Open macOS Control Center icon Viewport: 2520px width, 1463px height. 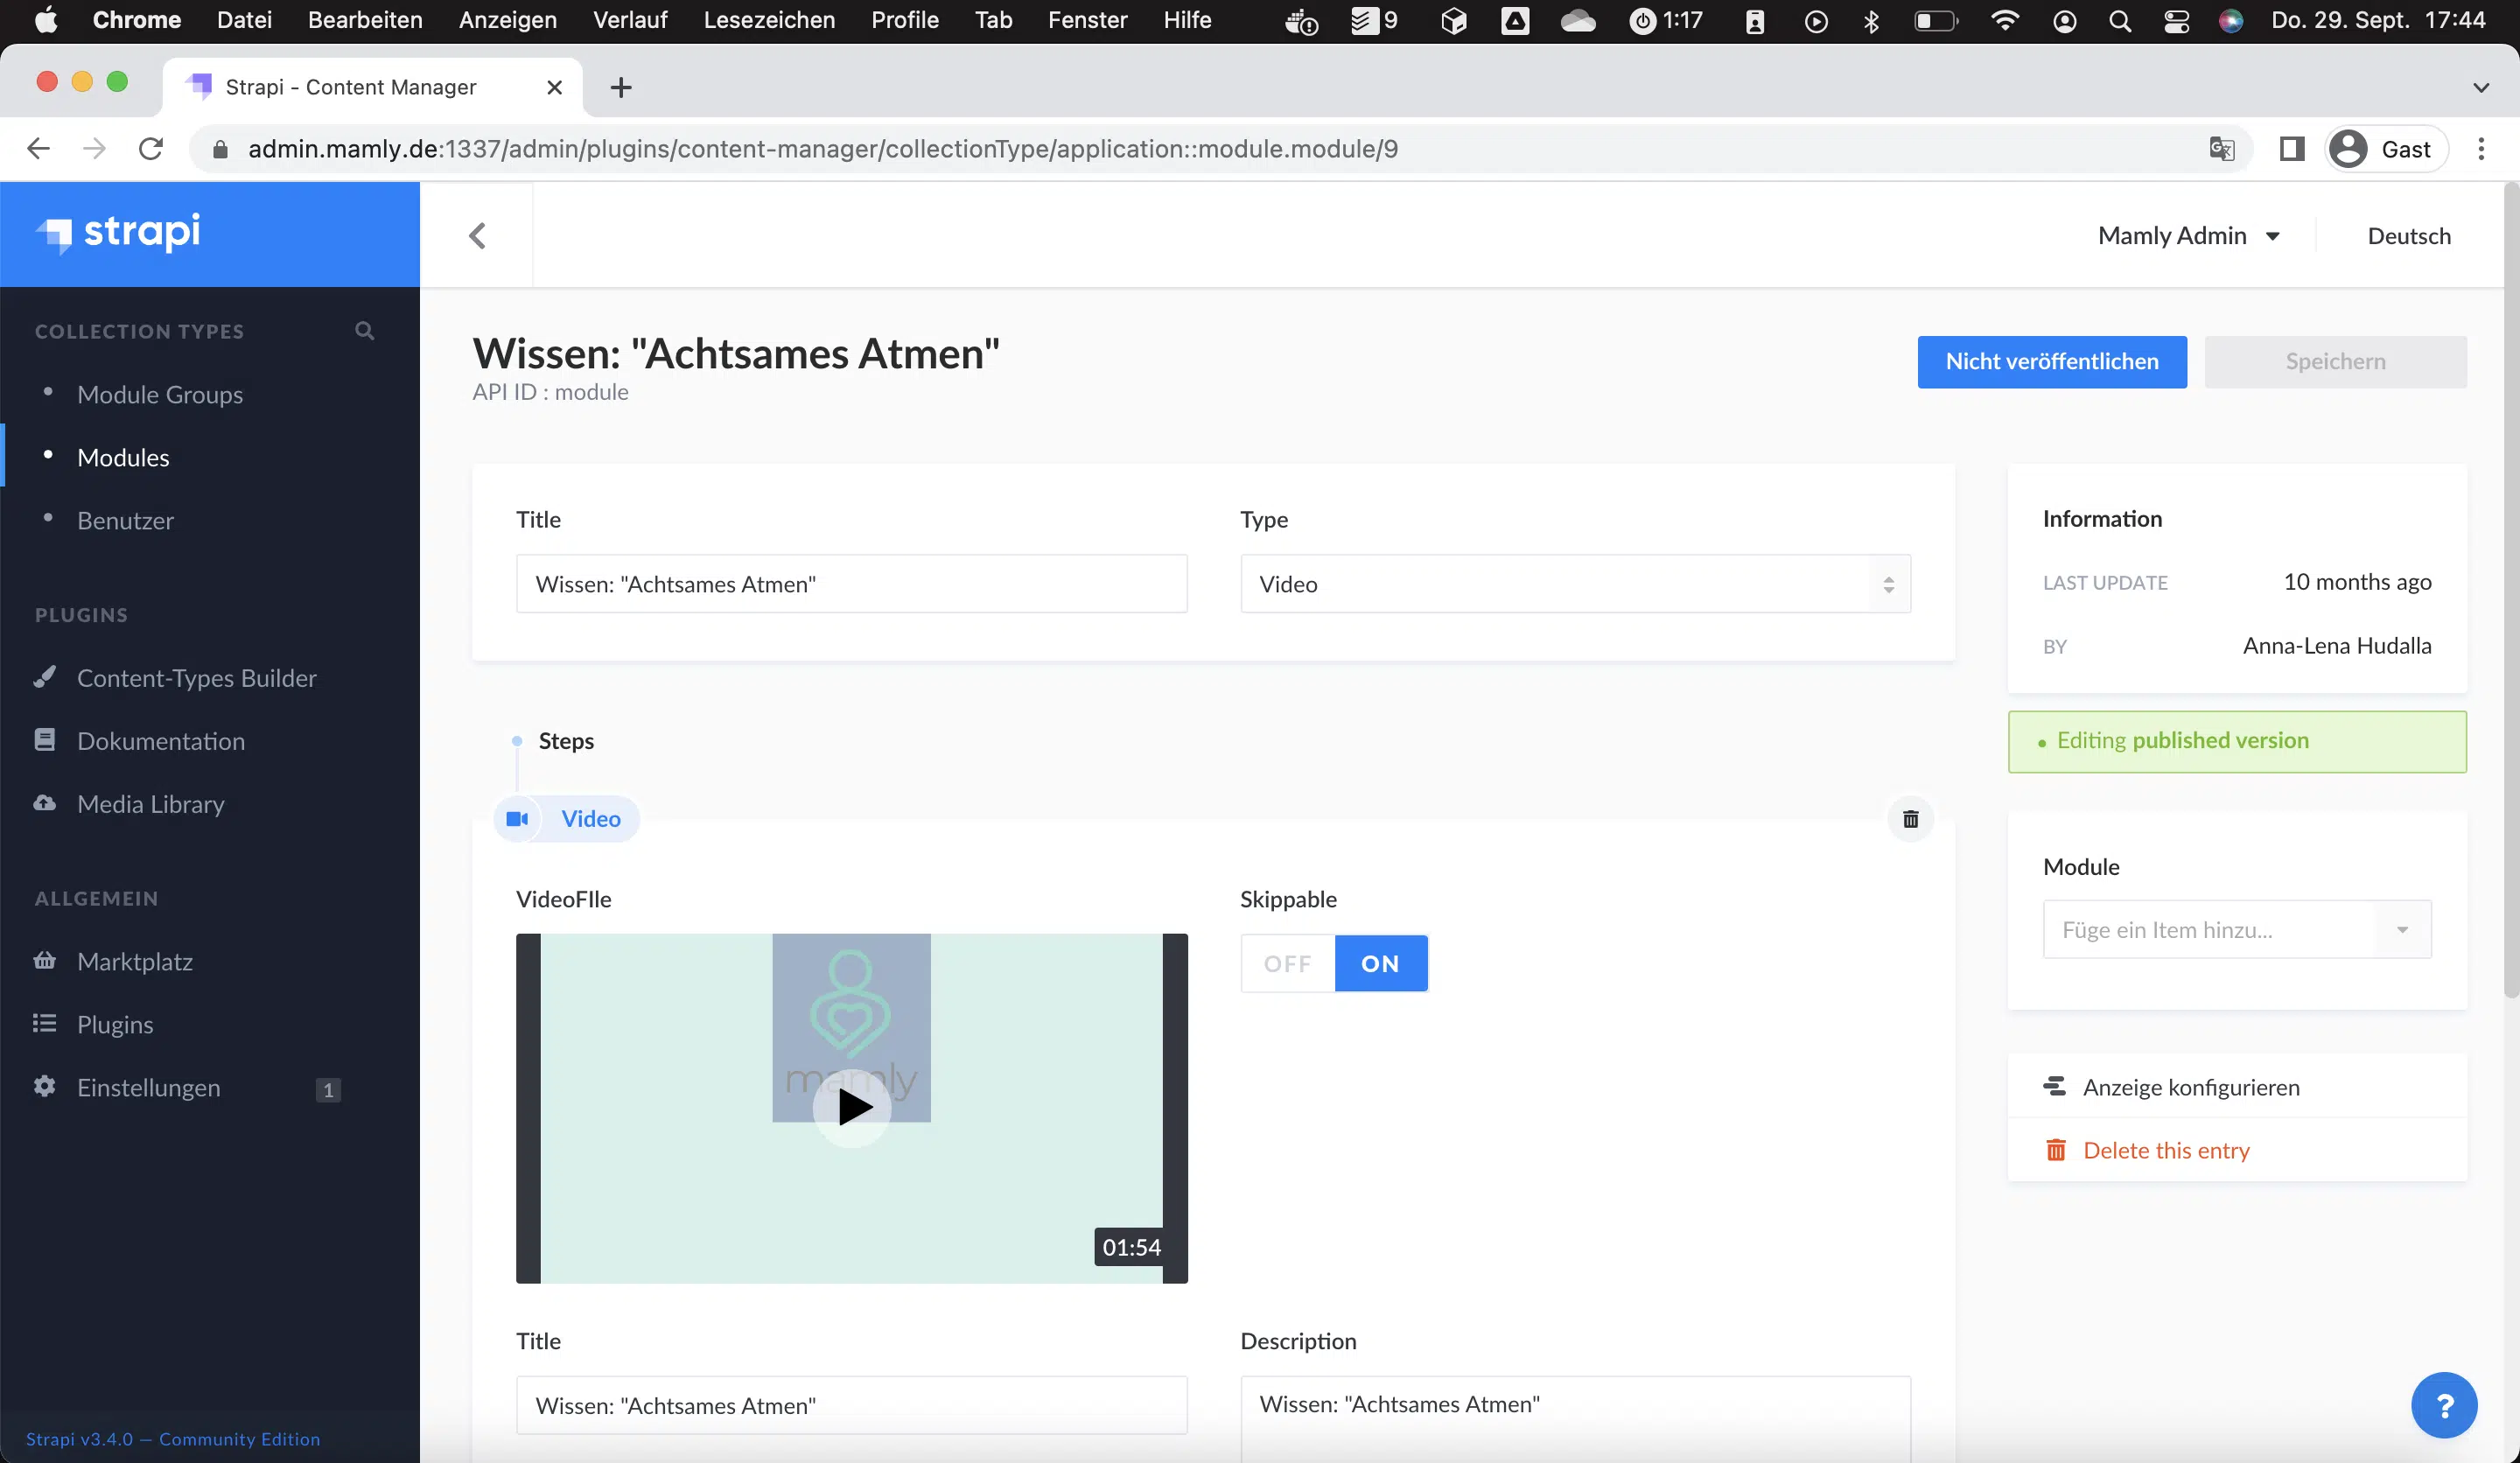coord(2176,20)
